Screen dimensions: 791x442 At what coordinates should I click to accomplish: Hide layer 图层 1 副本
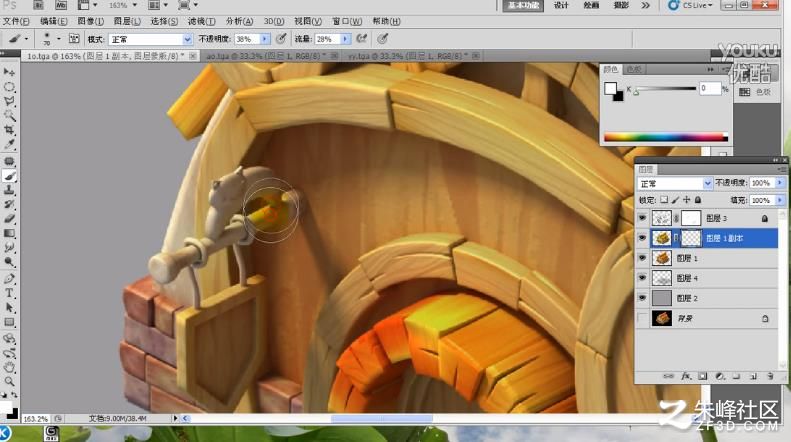coord(642,238)
